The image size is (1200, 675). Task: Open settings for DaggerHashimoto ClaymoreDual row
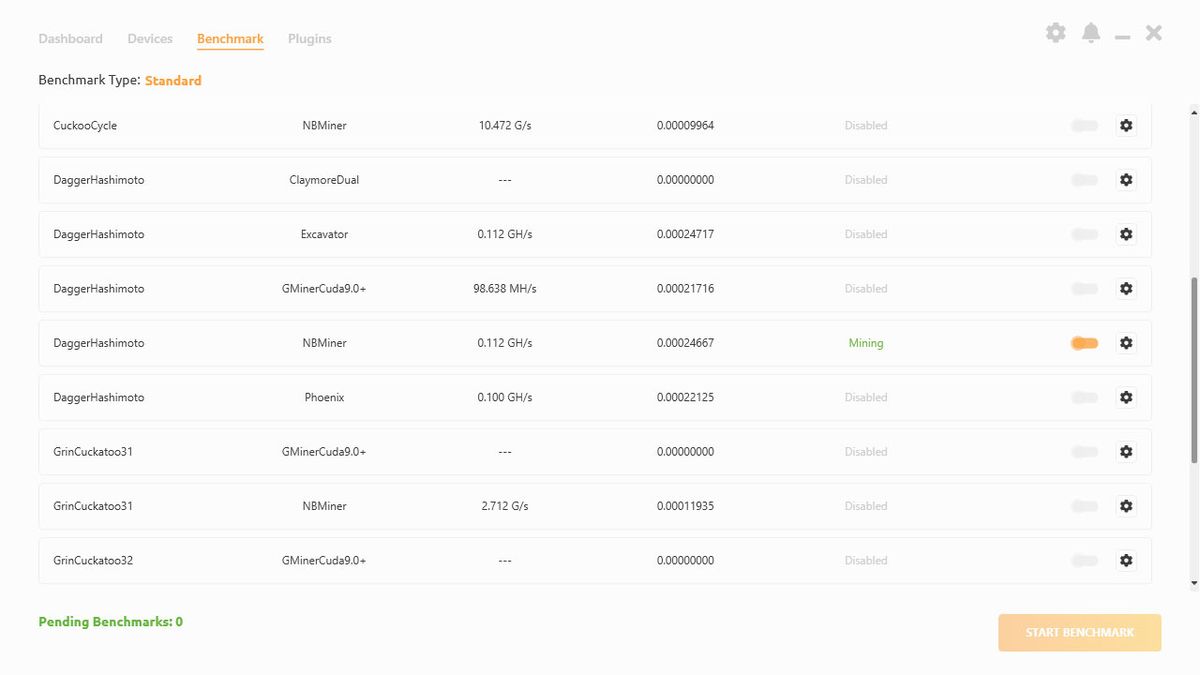1126,180
